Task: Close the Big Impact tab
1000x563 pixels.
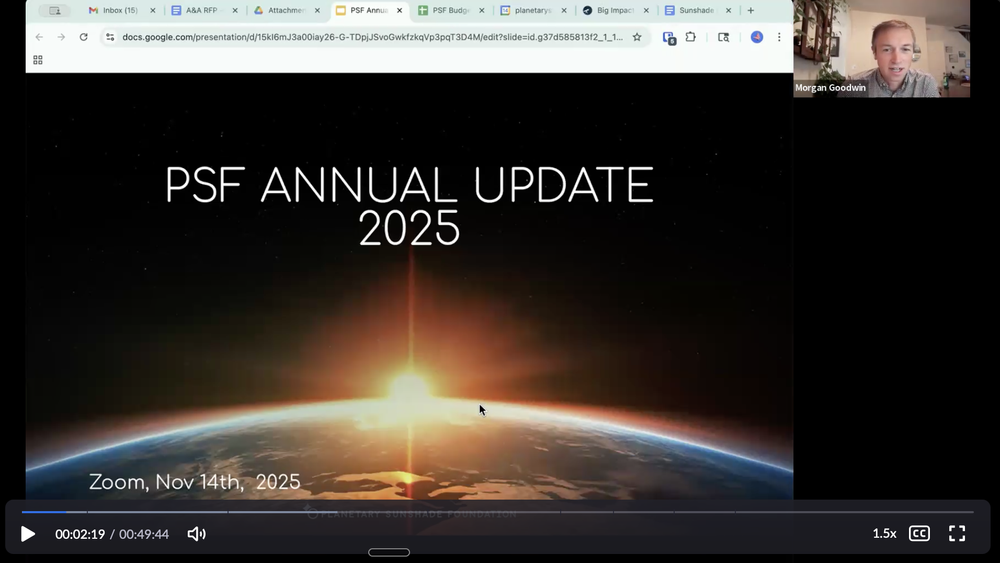Action: (x=646, y=10)
